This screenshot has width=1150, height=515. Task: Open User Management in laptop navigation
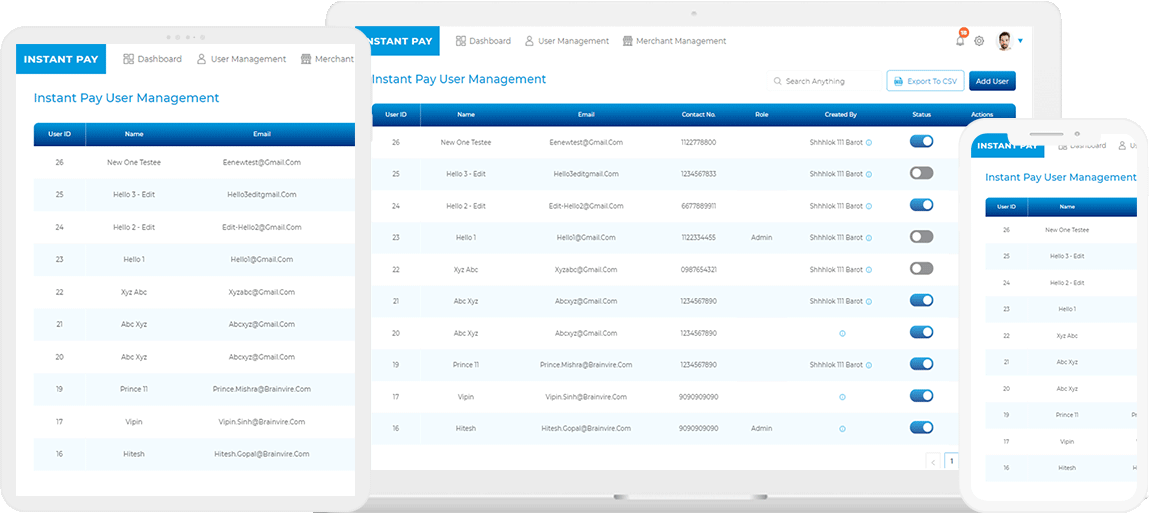tap(567, 41)
